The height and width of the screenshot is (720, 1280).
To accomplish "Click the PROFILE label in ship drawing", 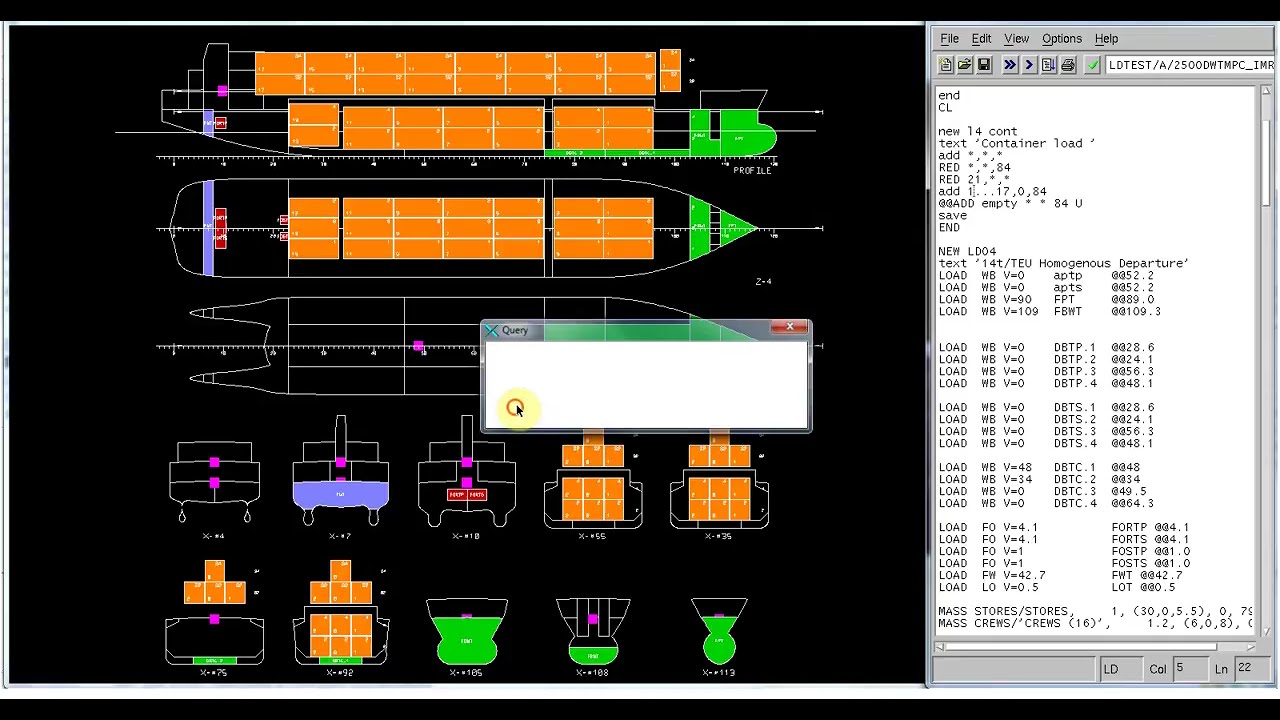I will click(752, 171).
